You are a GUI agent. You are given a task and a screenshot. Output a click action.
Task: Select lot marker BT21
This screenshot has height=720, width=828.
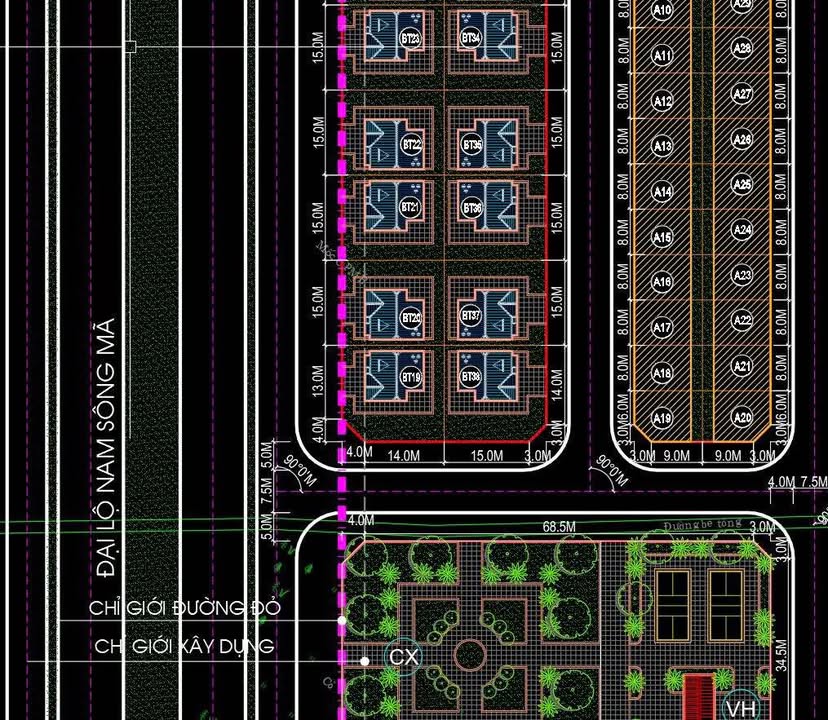coord(411,205)
